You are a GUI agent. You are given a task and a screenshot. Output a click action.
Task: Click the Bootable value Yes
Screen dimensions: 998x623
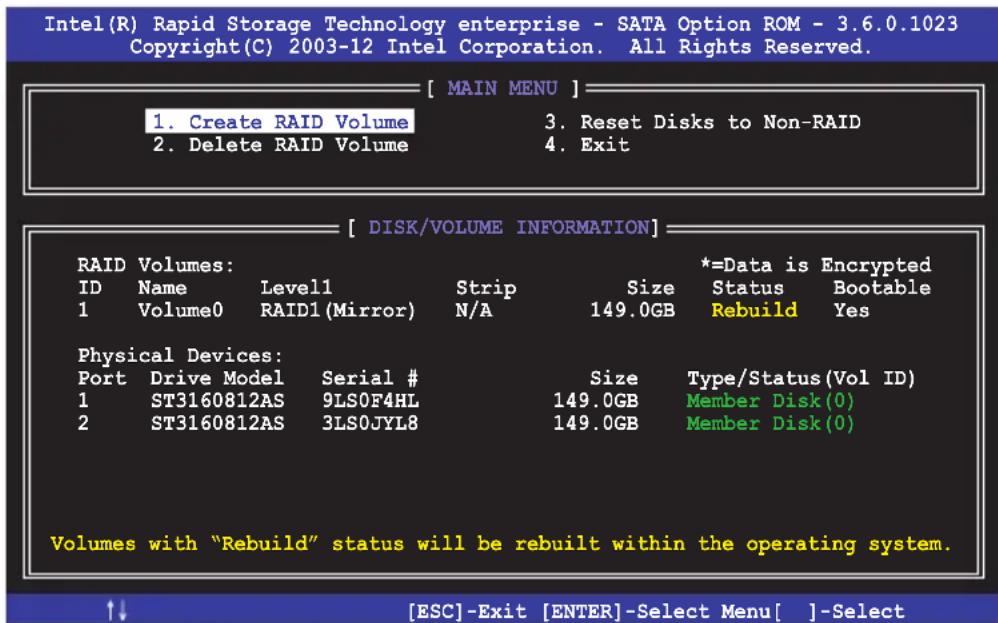[x=851, y=310]
